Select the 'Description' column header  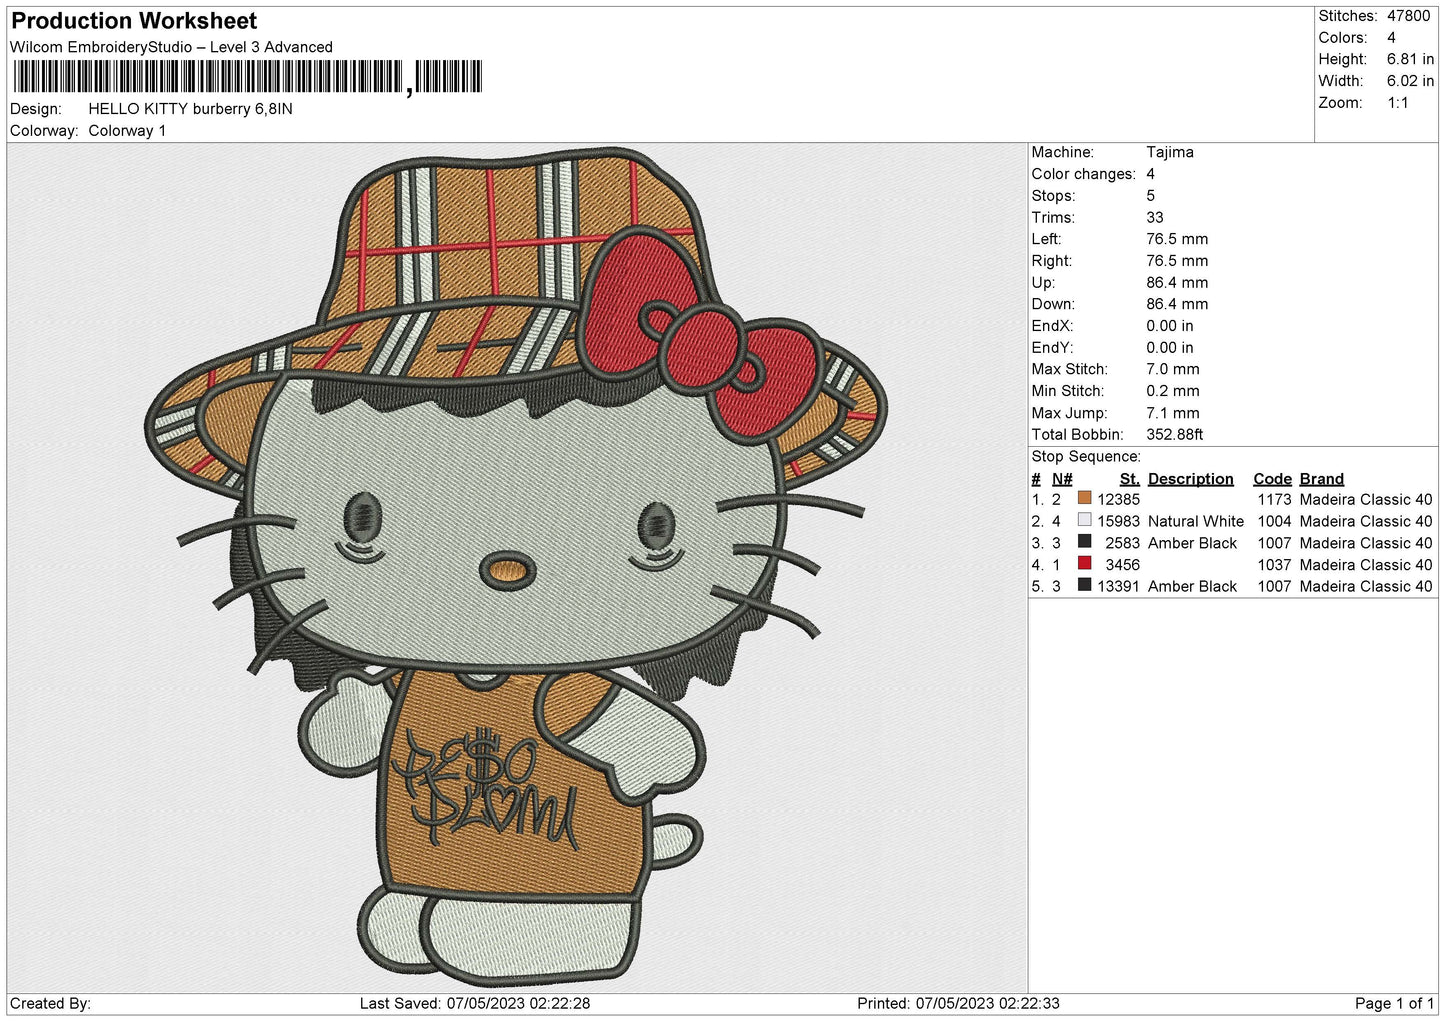click(x=1191, y=479)
